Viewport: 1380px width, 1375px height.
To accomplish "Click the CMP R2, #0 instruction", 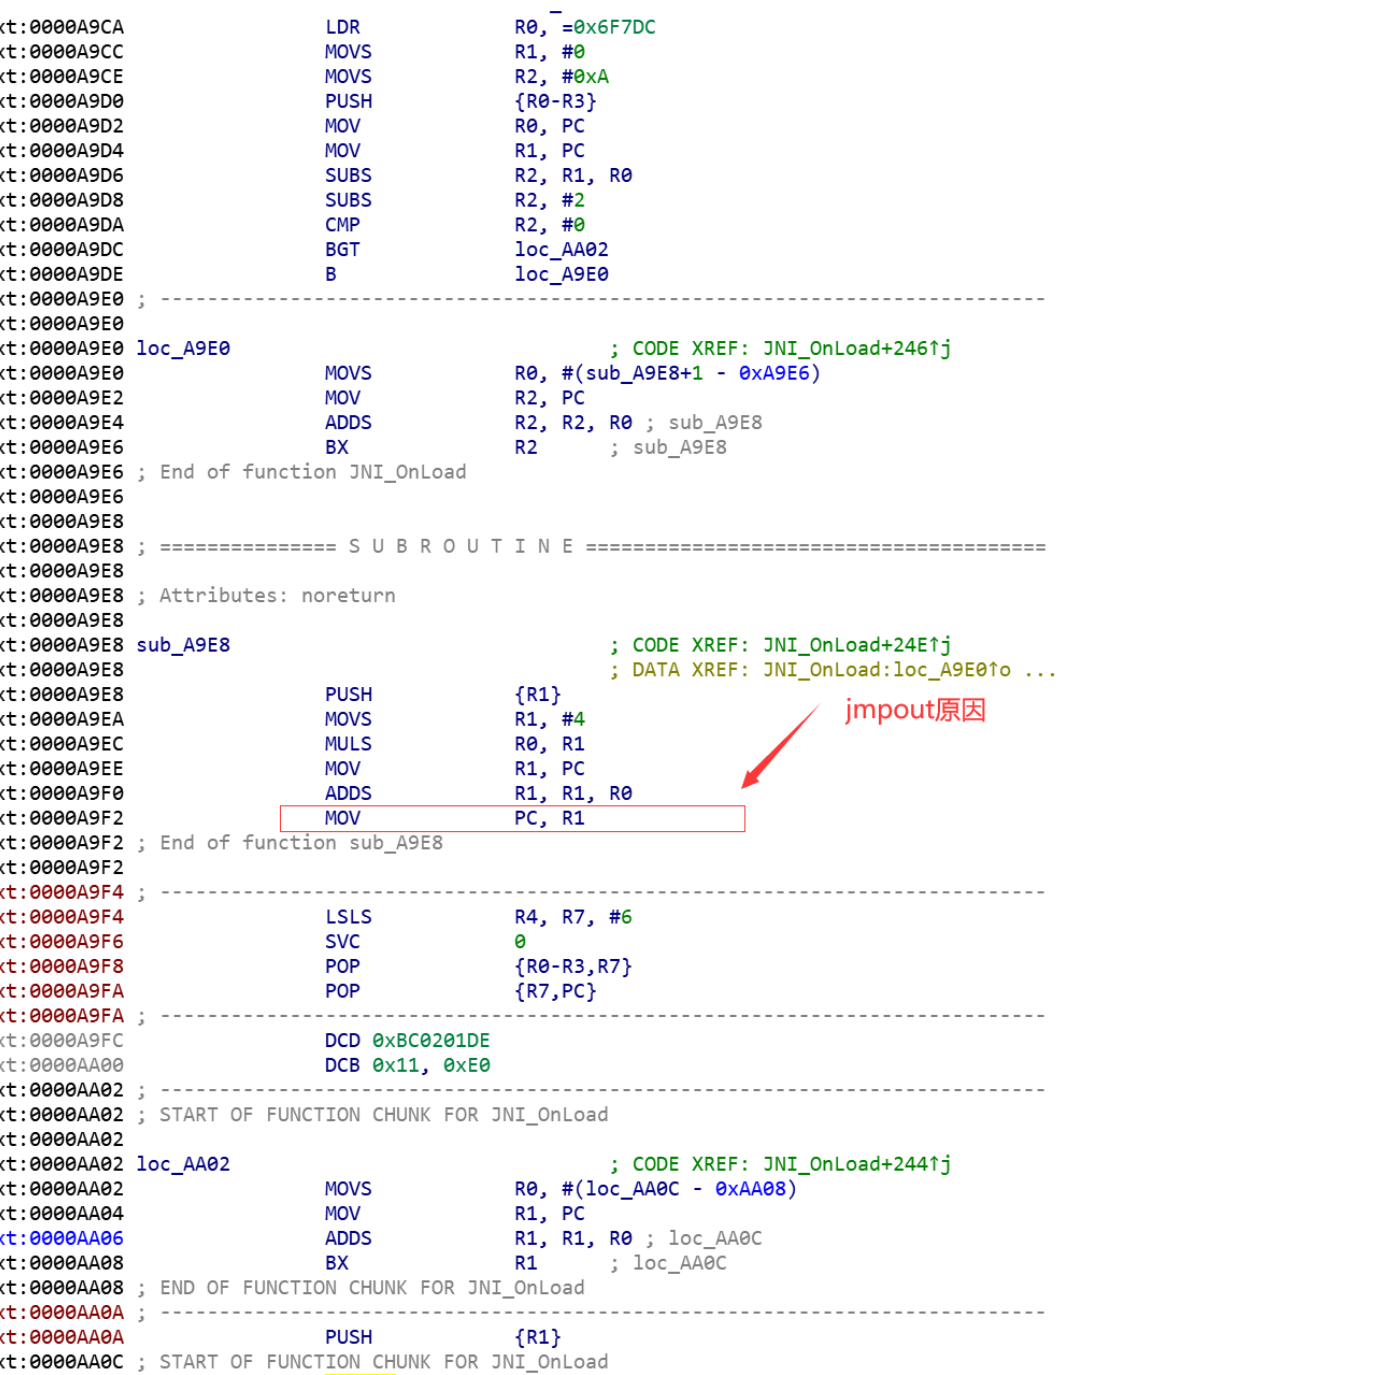I will point(455,225).
